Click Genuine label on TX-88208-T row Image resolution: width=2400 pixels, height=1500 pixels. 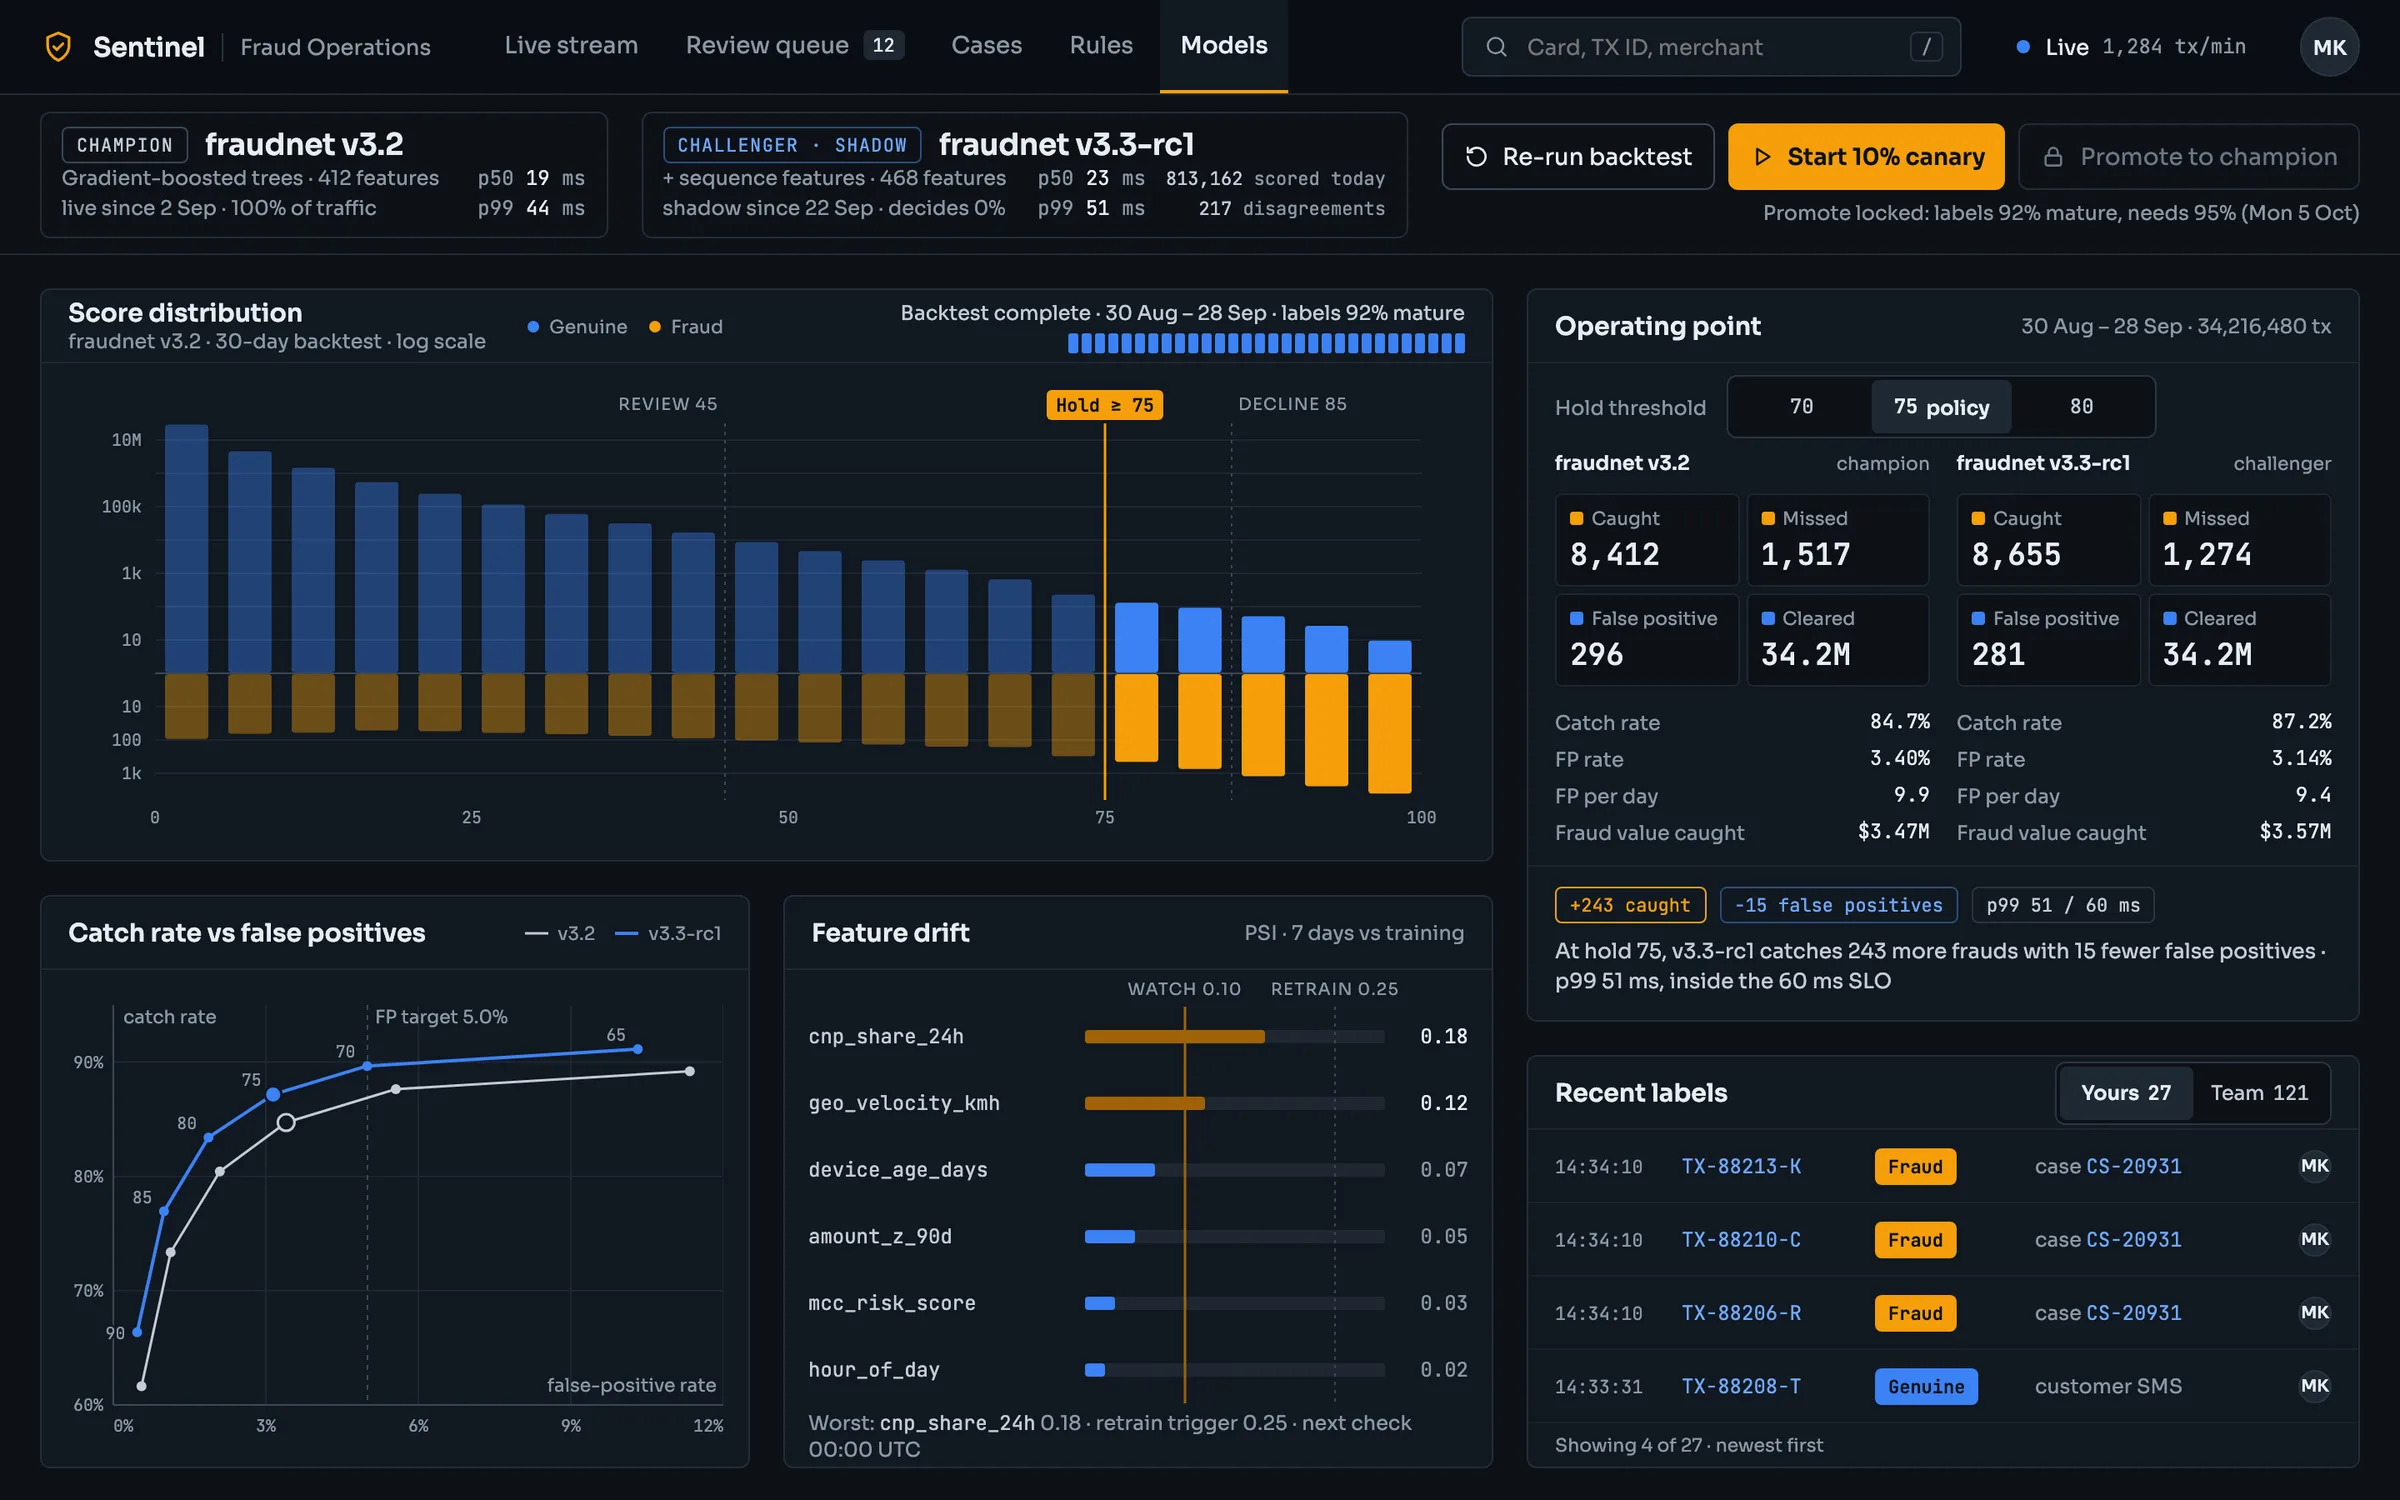(1926, 1386)
